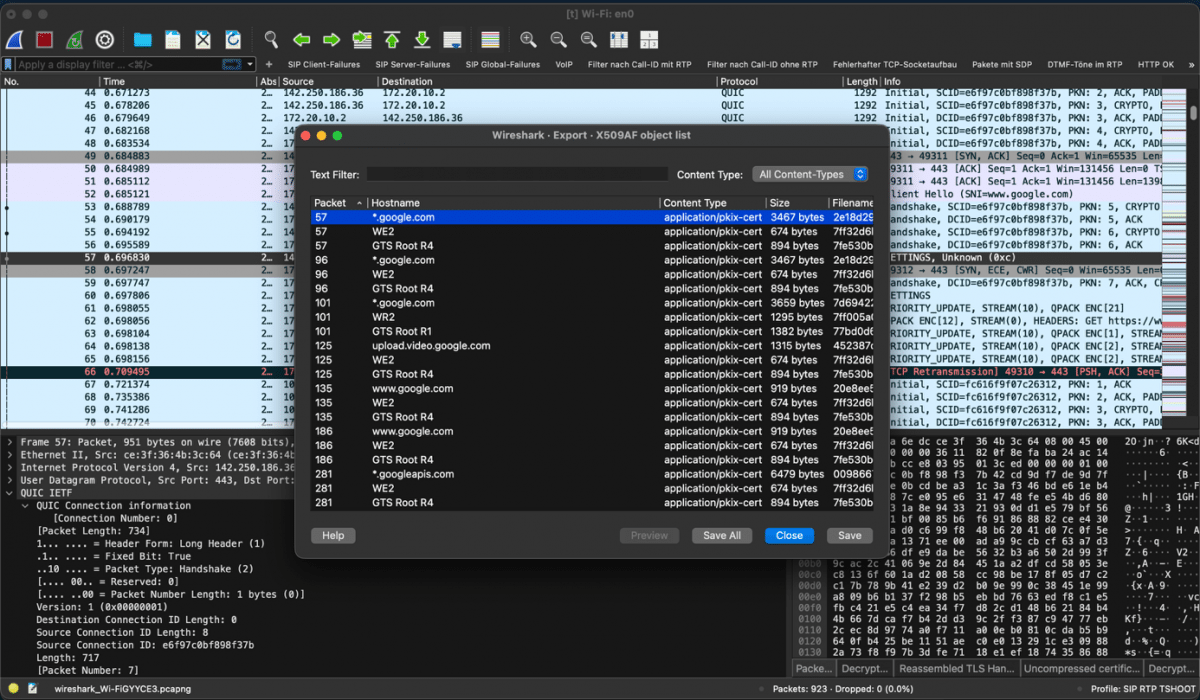Click the shark fin start capture icon
Image resolution: width=1200 pixels, height=700 pixels.
point(16,40)
